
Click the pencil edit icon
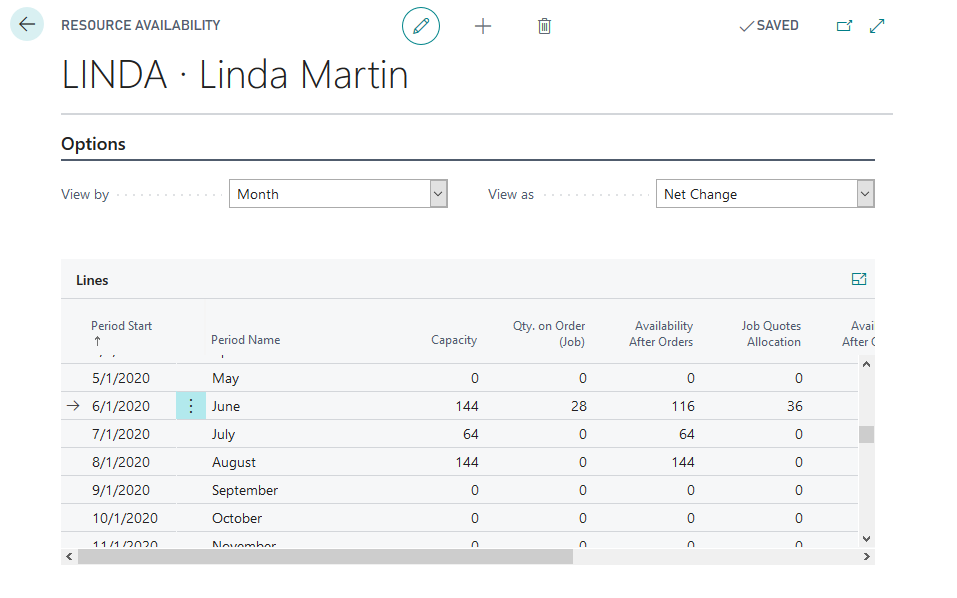420,26
